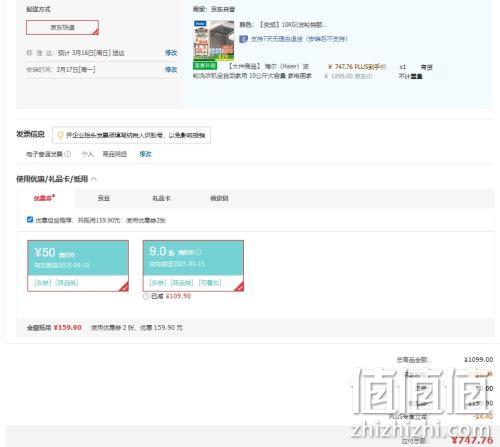Switch to the 领货码 tab
Viewport: 500px width, 447px height.
[219, 198]
